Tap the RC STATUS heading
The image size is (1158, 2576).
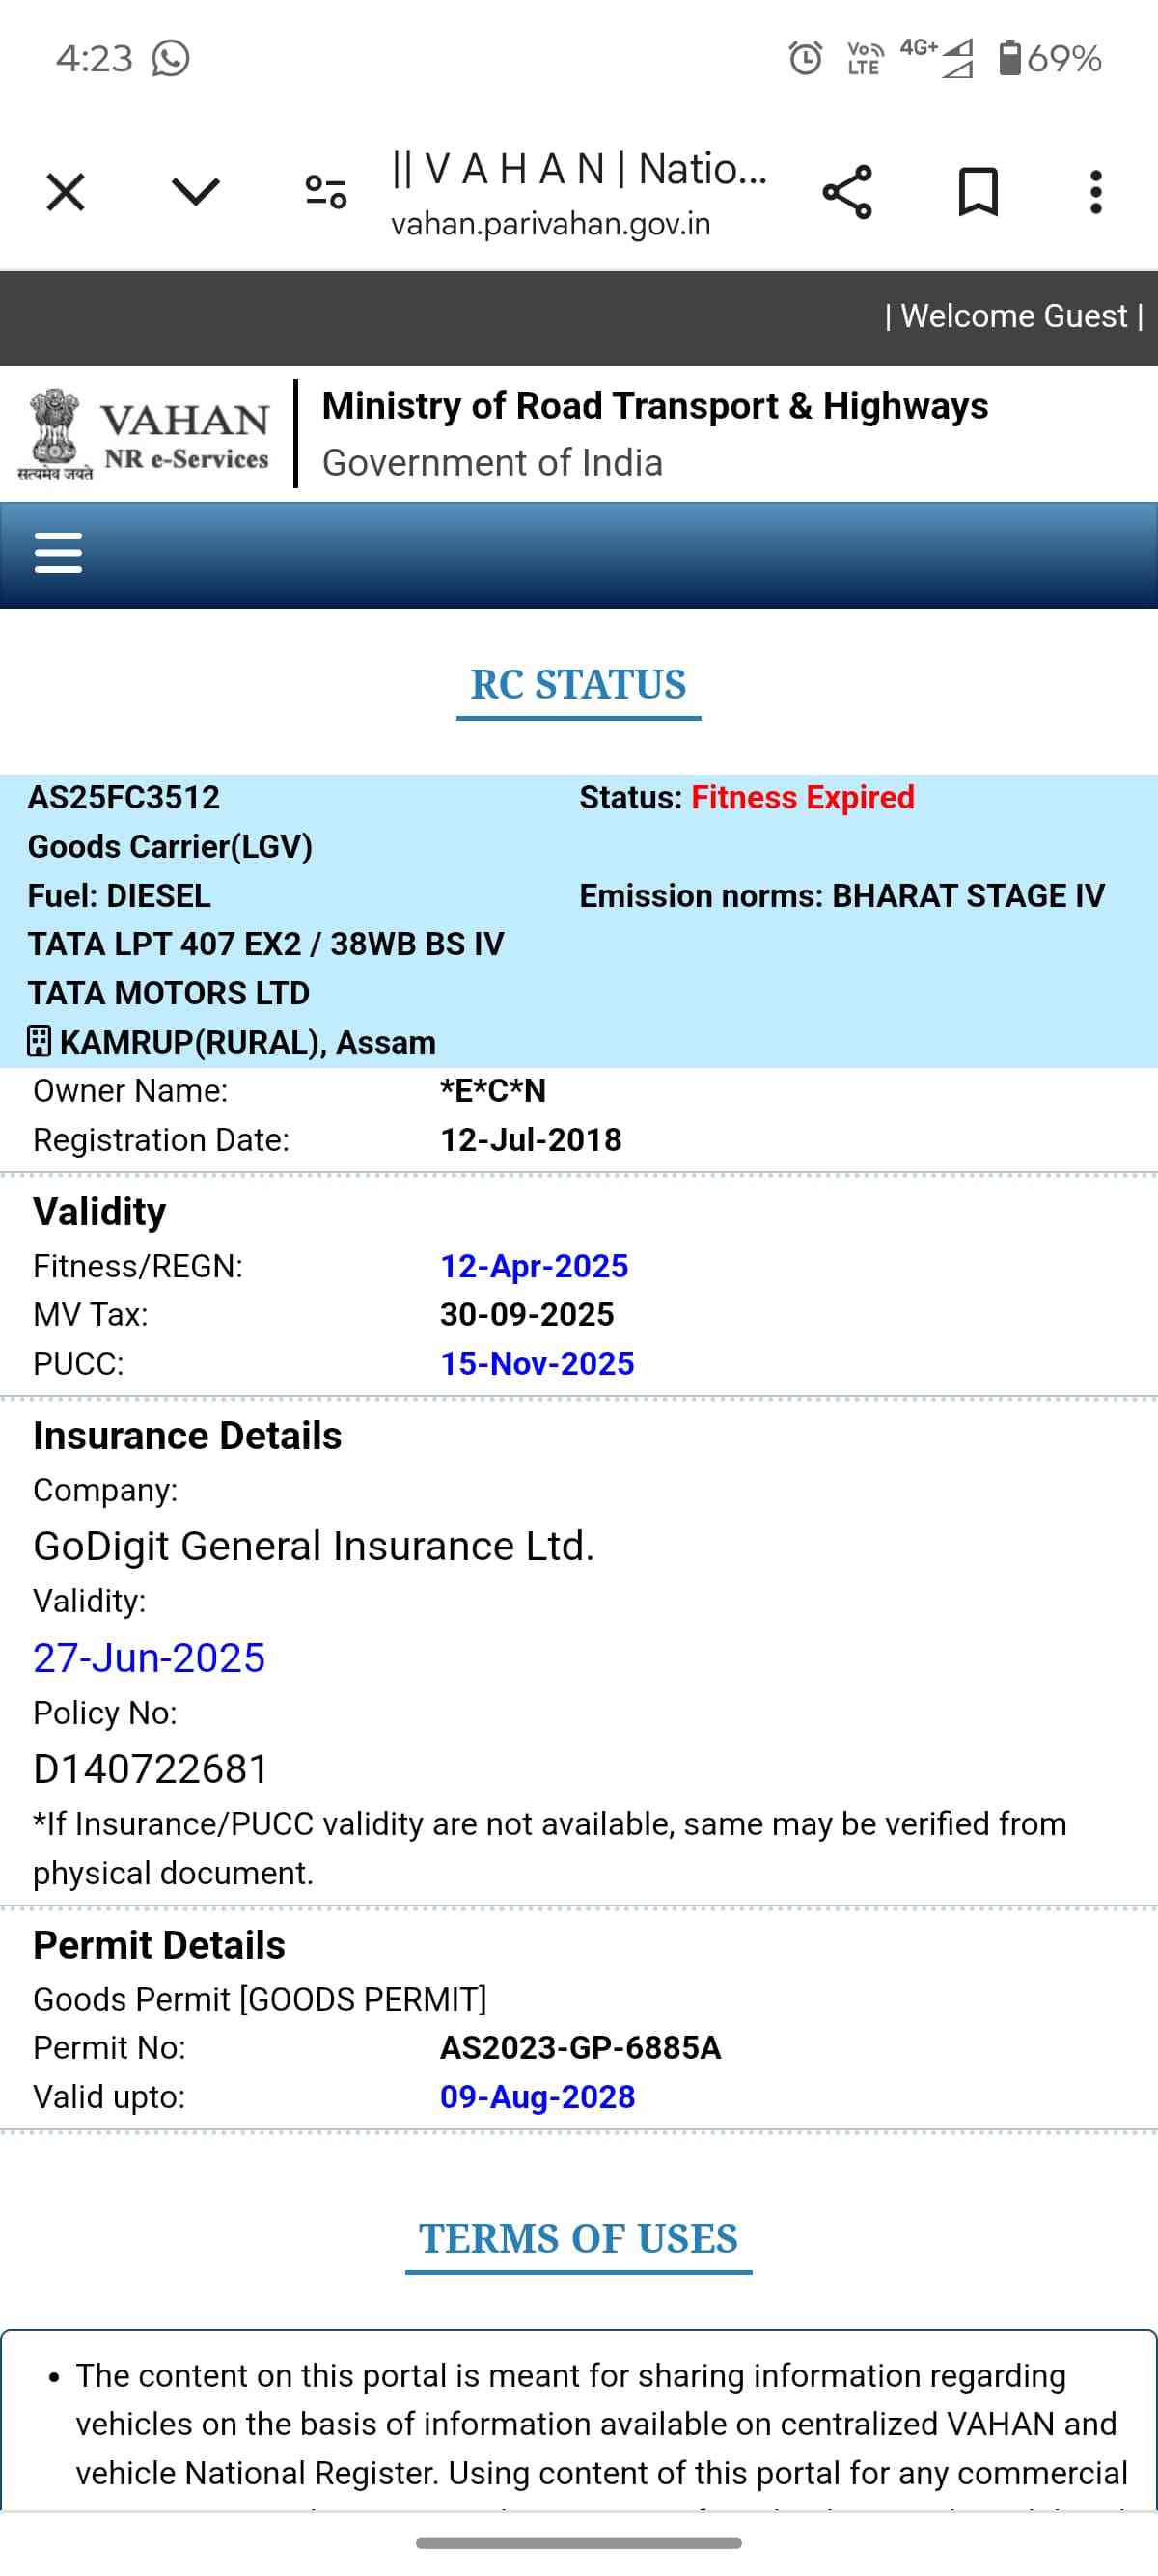point(578,685)
